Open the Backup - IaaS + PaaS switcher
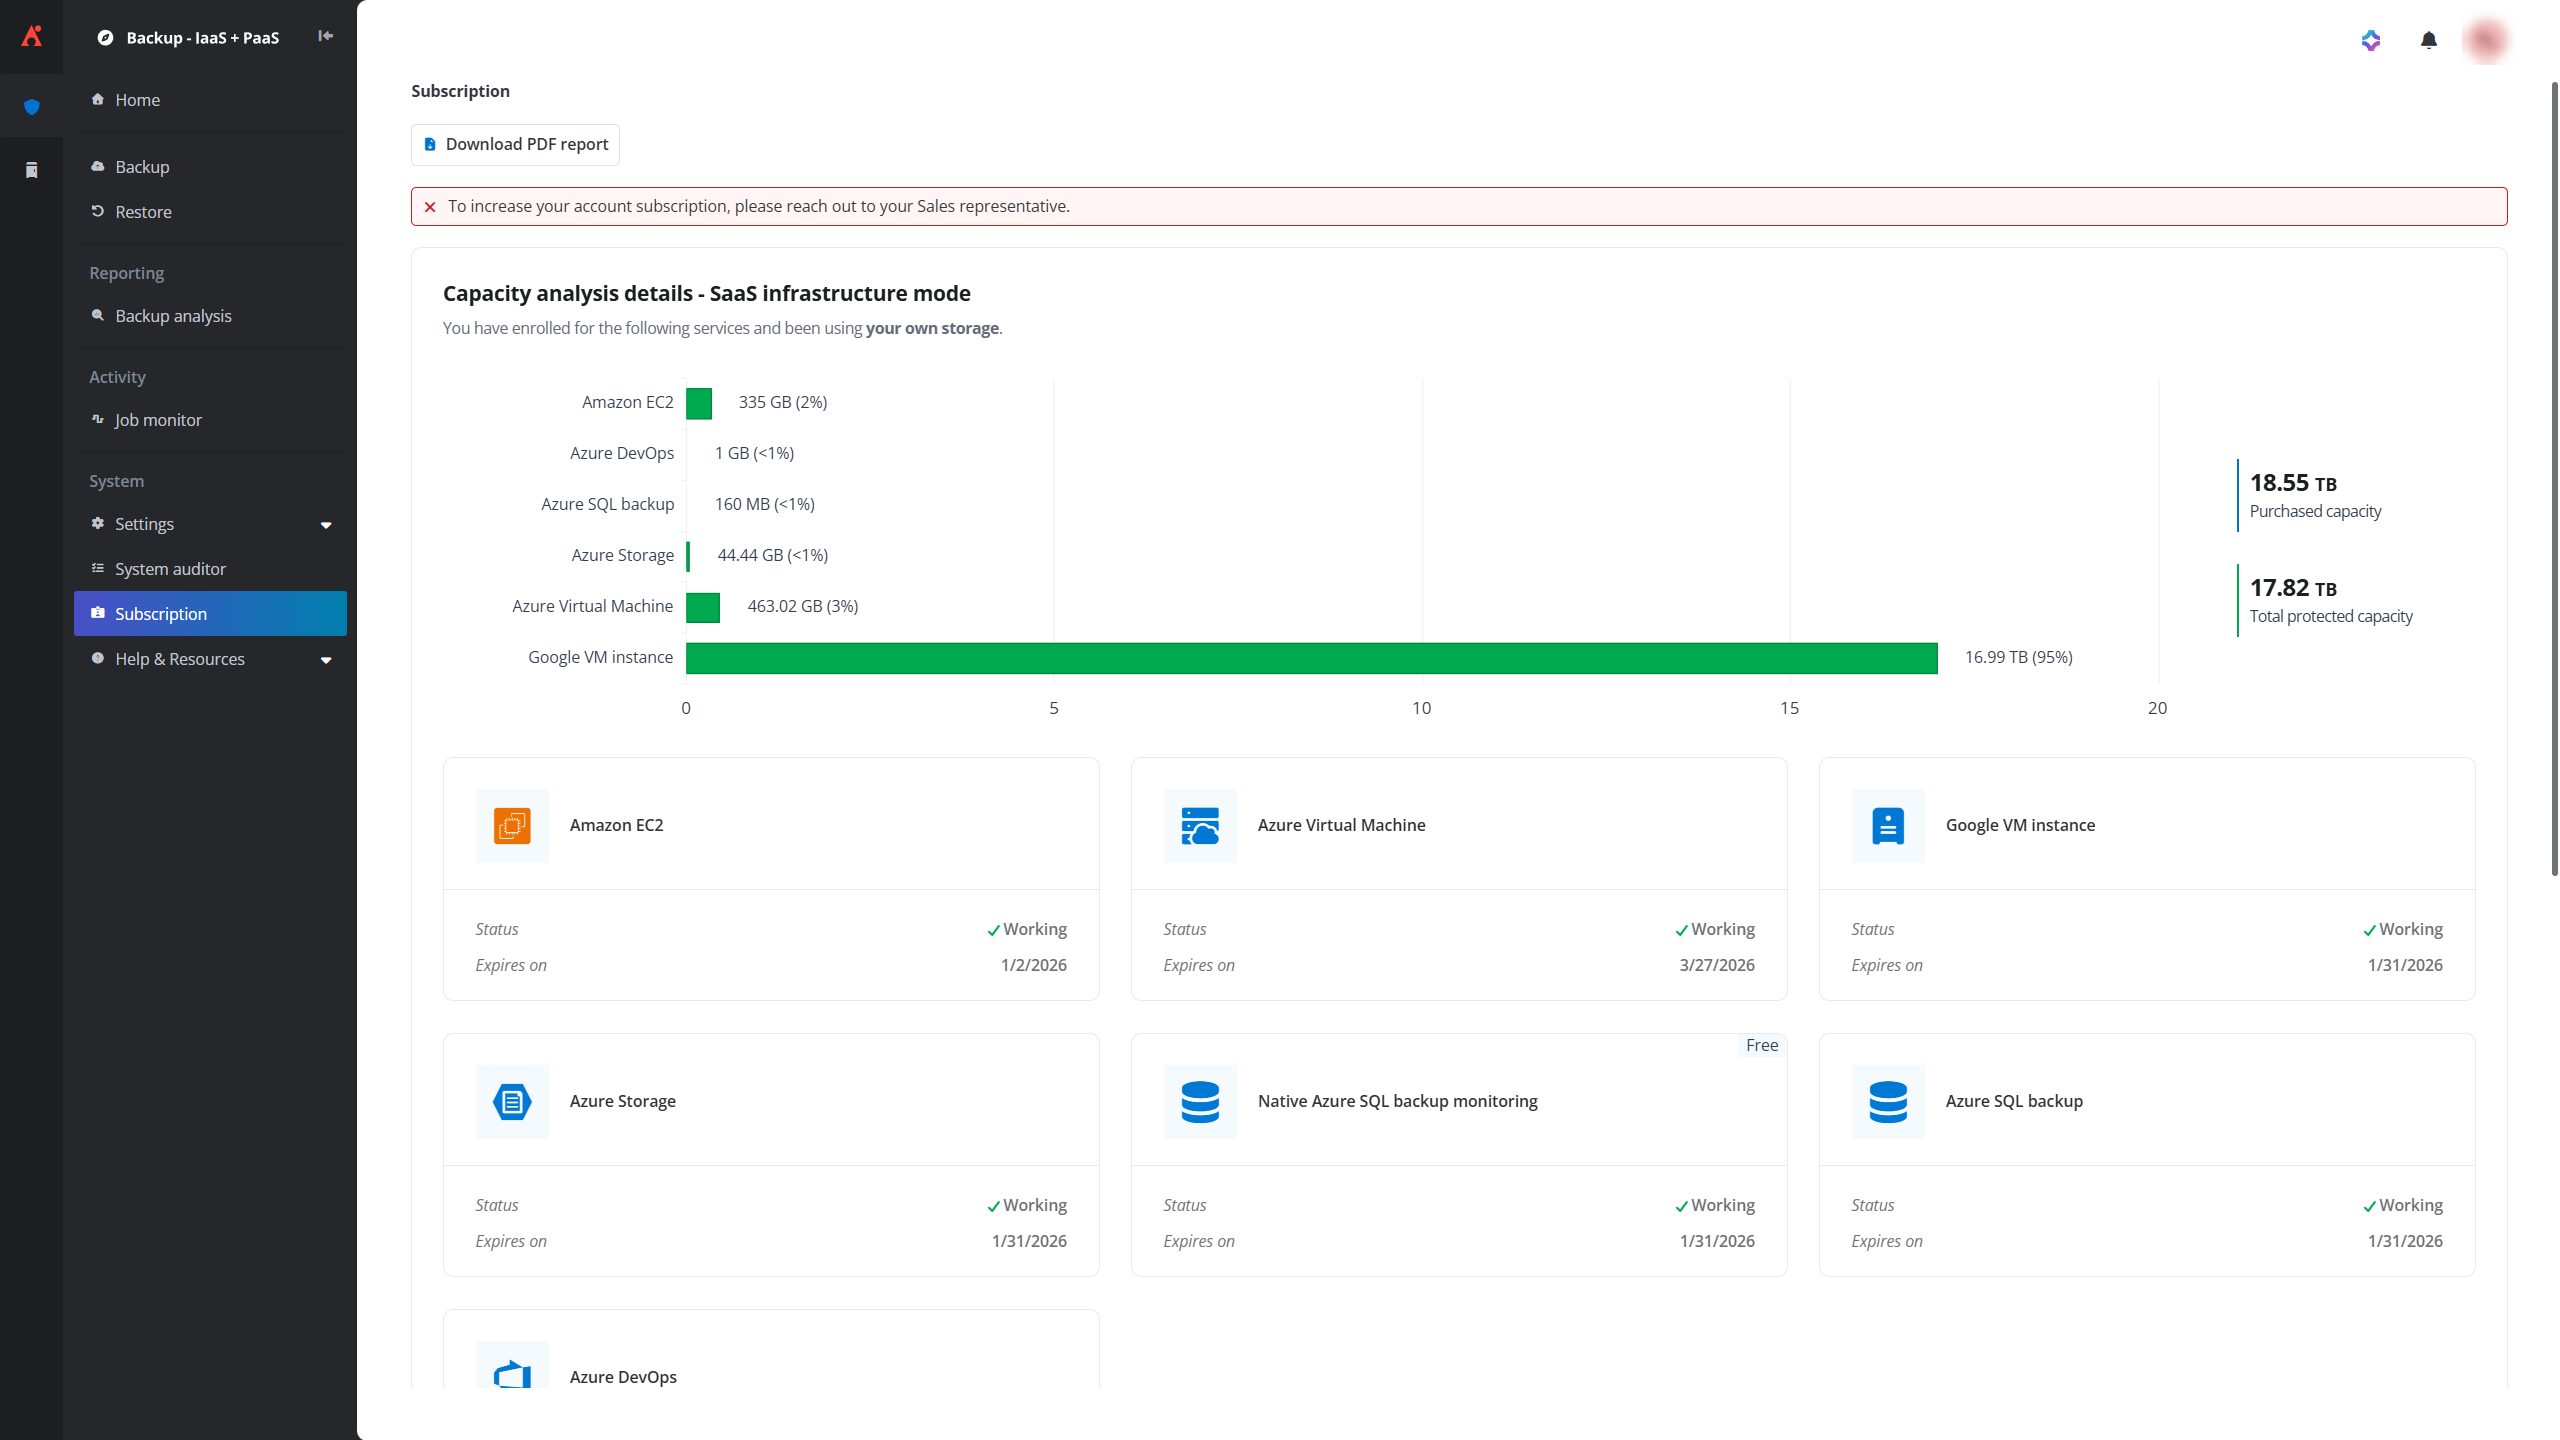Screen dimensions: 2560x1440 [202, 38]
